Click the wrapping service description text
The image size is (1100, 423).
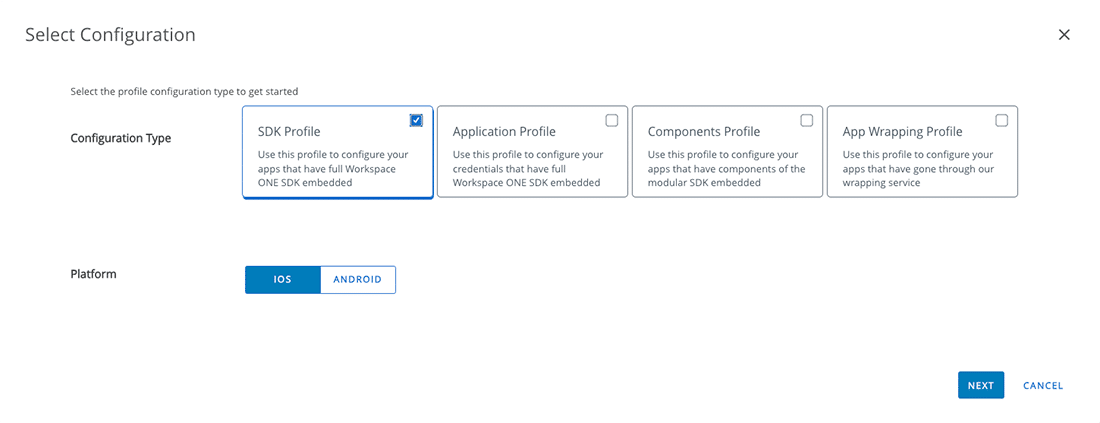coord(917,169)
